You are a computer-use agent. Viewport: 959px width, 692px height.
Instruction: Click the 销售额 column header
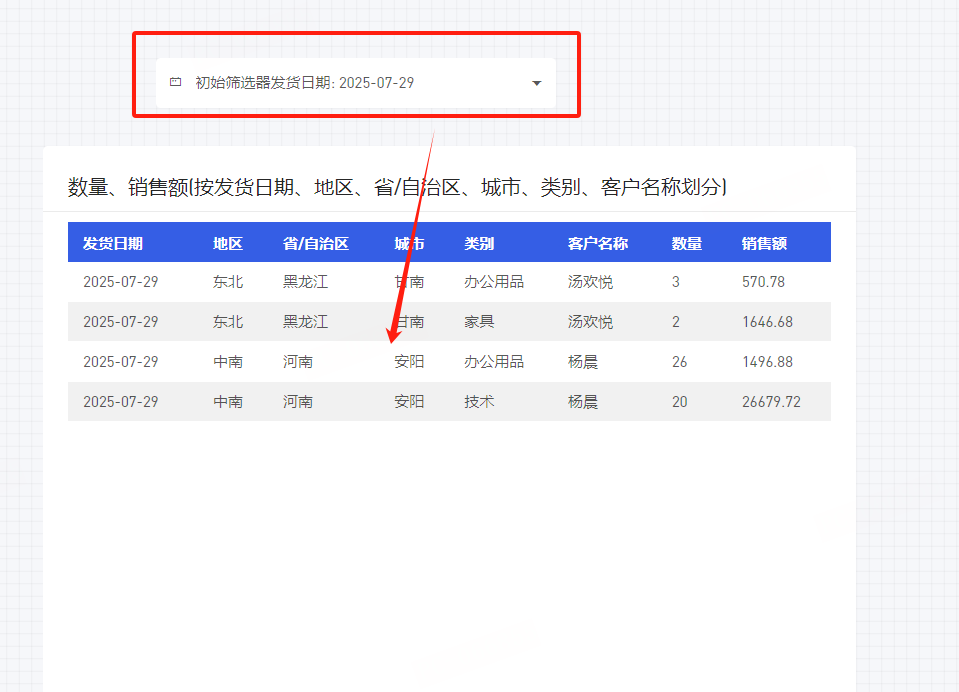click(764, 243)
